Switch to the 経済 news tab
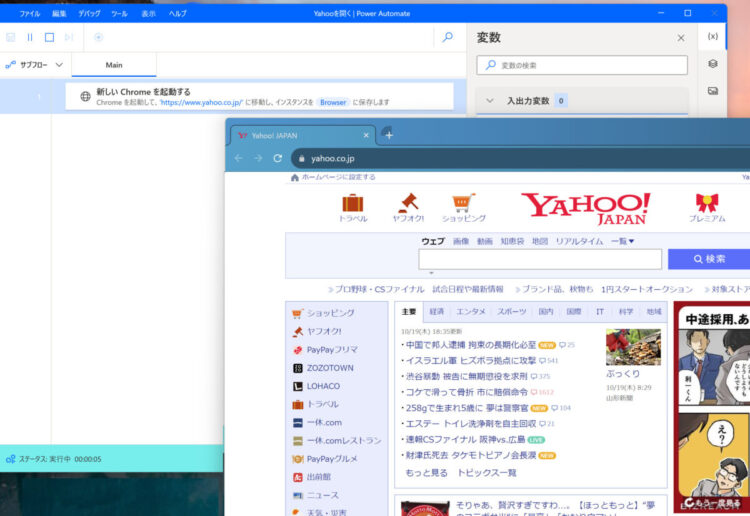750x516 pixels. pyautogui.click(x=437, y=312)
